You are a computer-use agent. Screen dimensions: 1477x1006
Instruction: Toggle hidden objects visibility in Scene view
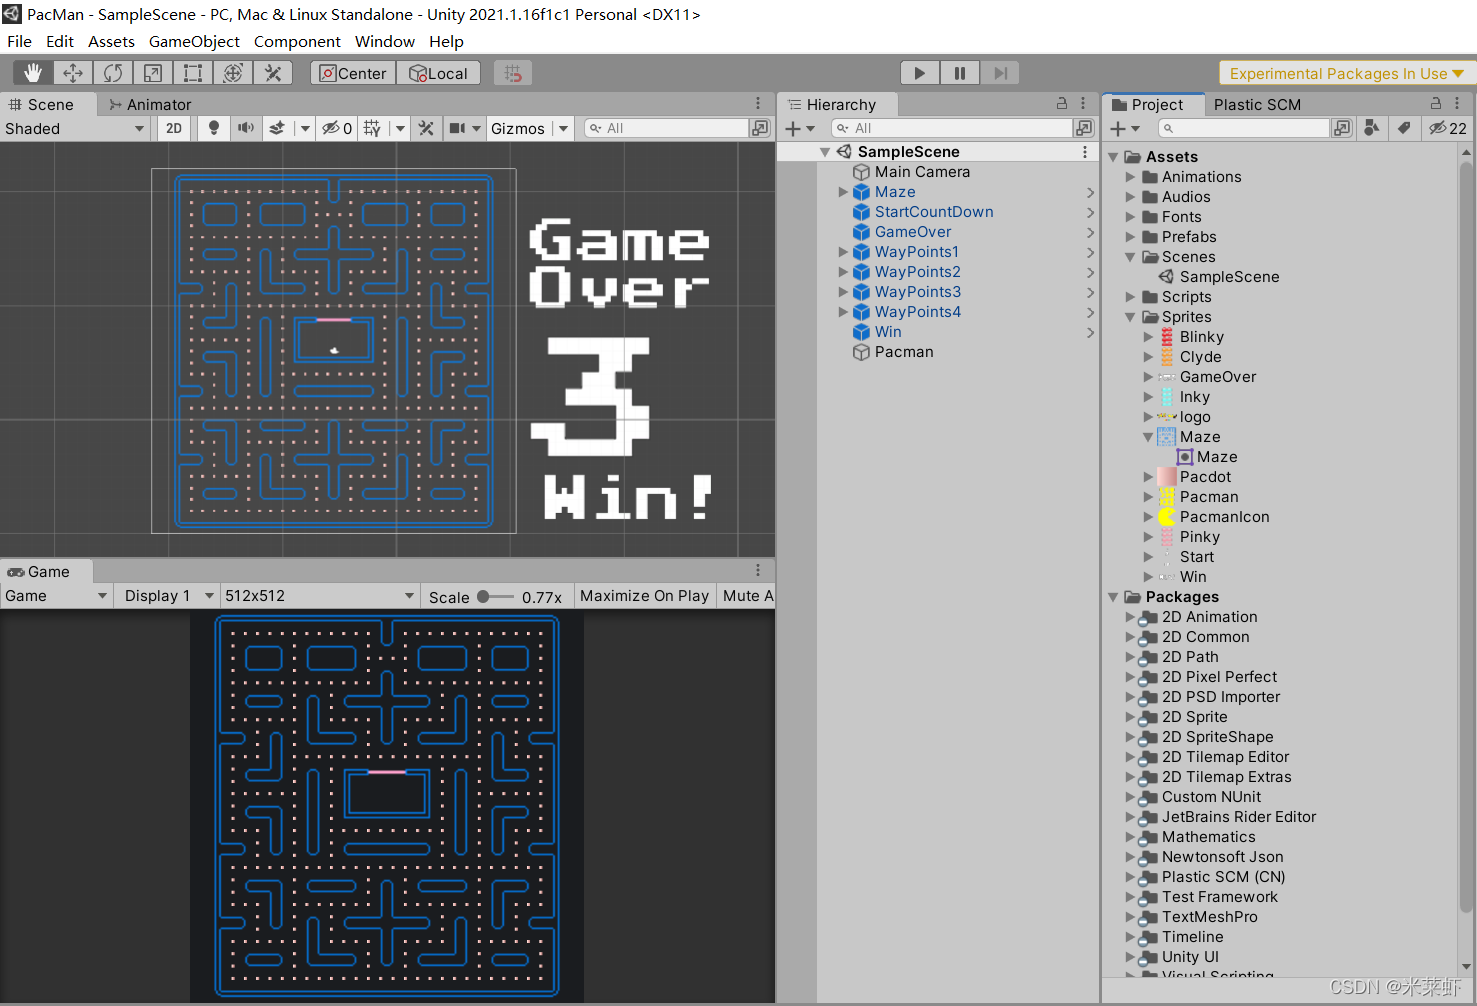[336, 128]
